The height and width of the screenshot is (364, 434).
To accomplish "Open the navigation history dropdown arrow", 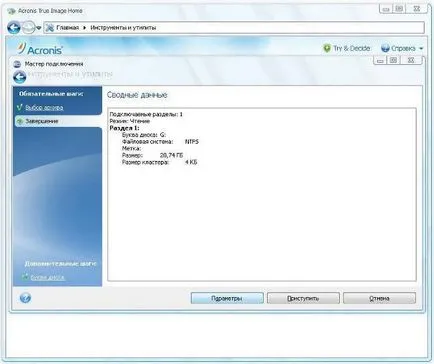I will (x=39, y=28).
